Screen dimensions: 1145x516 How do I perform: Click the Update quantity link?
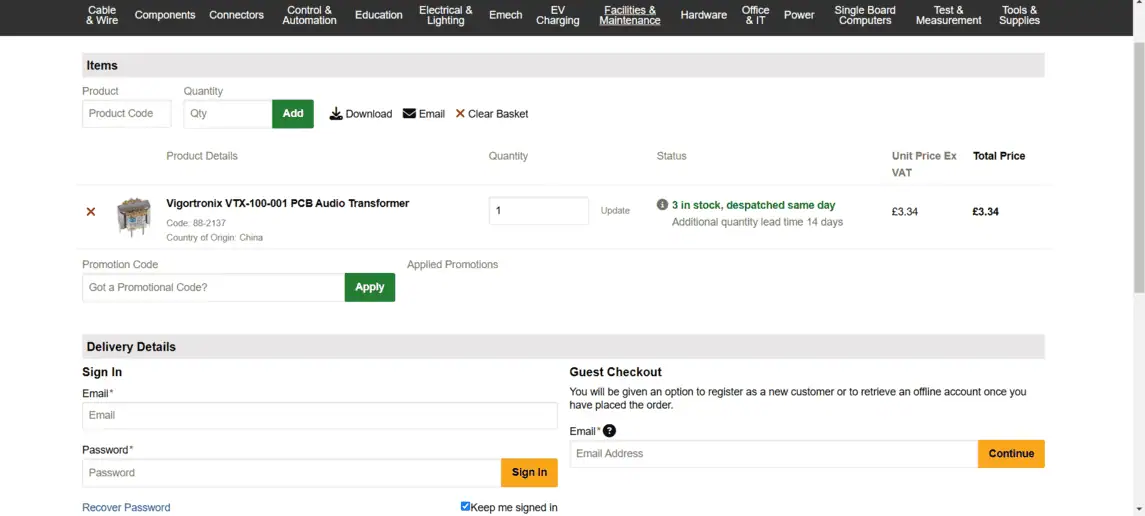point(615,211)
